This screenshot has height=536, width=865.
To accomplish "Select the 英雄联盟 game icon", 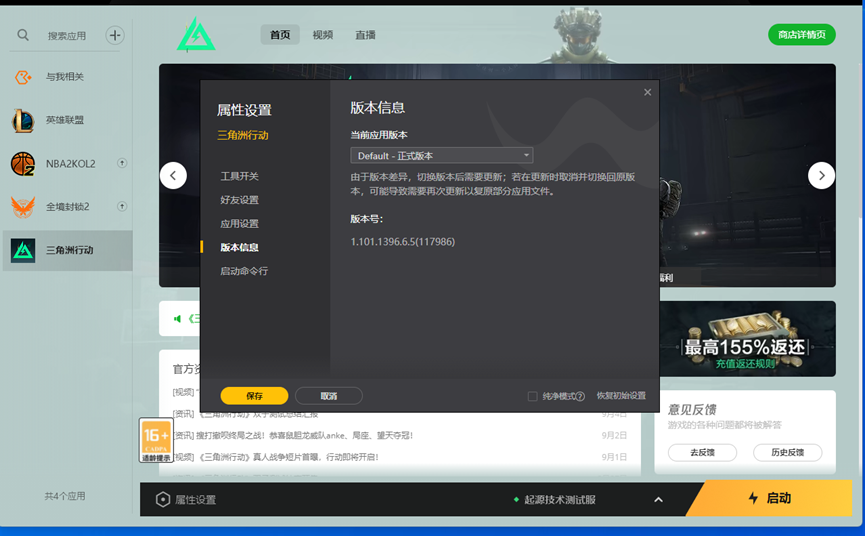I will [23, 120].
